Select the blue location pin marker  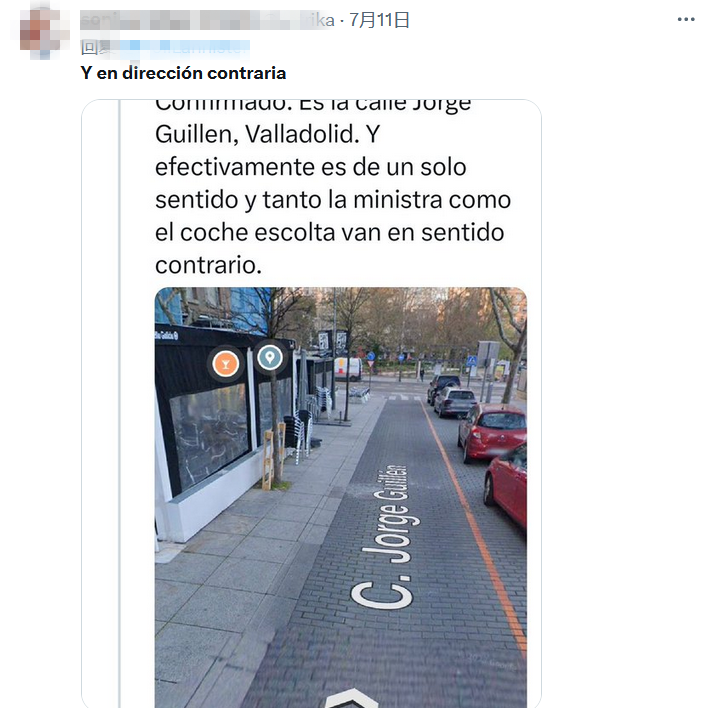coord(270,357)
